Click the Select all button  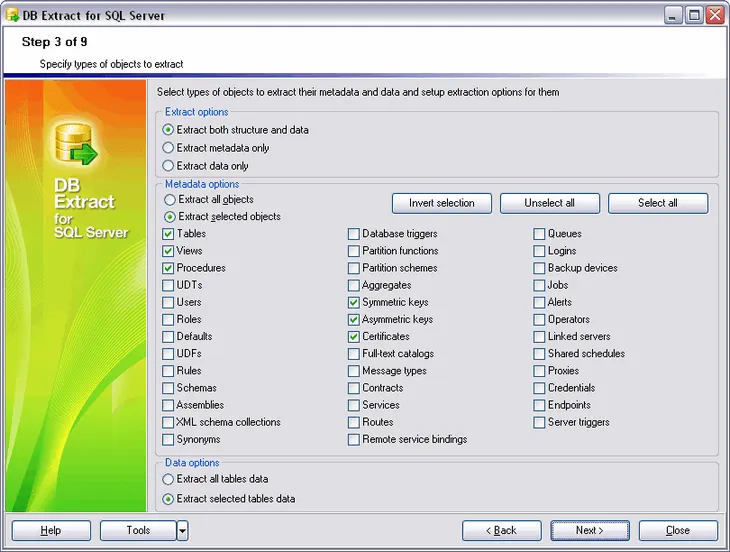point(658,203)
